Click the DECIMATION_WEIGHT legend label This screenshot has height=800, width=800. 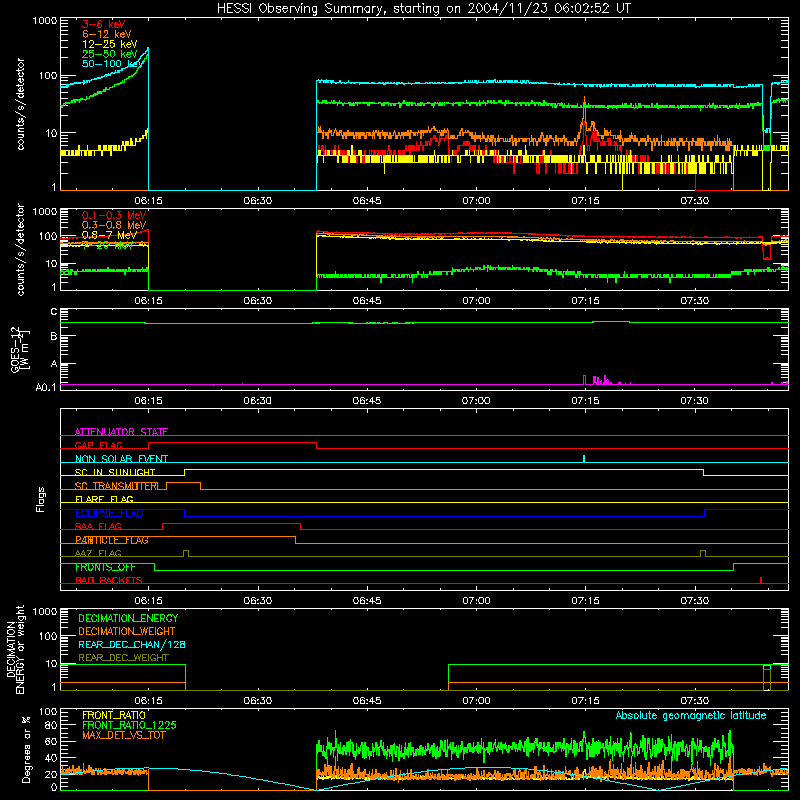click(x=127, y=632)
